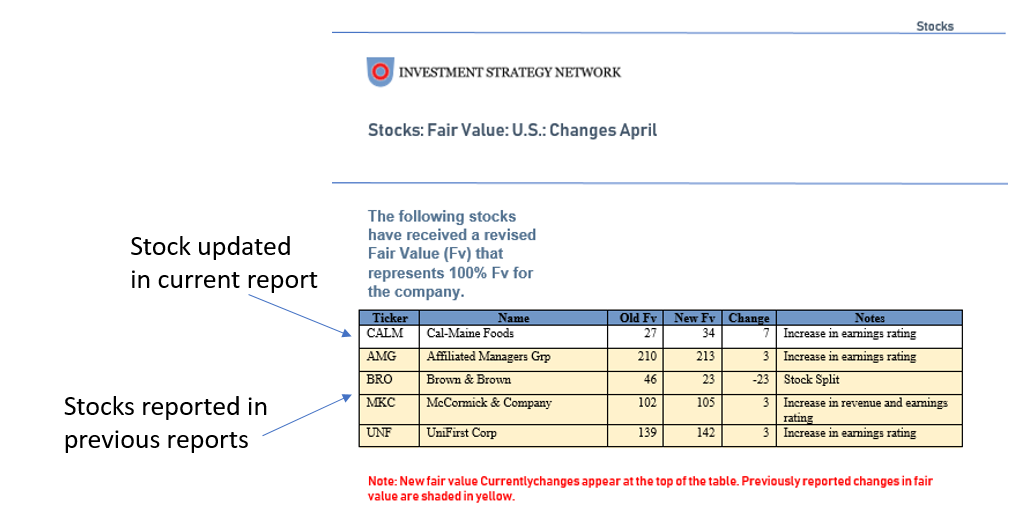Click the Investment Strategy Network logo icon
Screen dimensions: 1018x525
pyautogui.click(x=380, y=71)
